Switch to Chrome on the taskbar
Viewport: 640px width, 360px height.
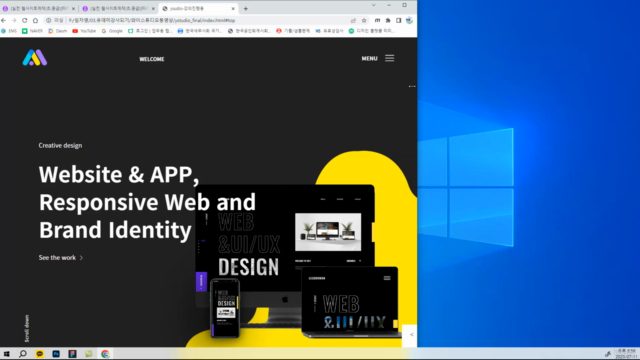105,354
